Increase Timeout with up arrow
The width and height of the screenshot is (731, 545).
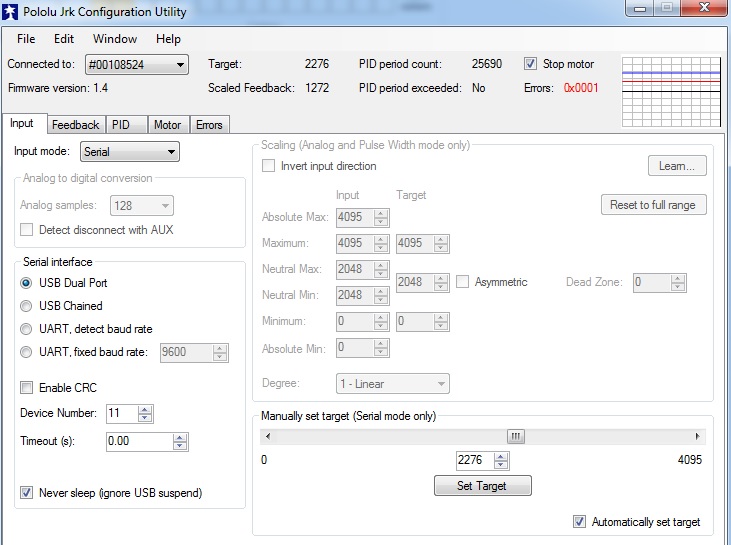click(179, 438)
